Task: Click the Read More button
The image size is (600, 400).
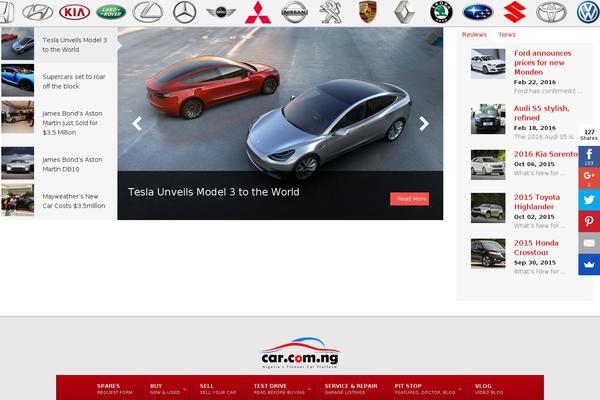Action: tap(409, 199)
